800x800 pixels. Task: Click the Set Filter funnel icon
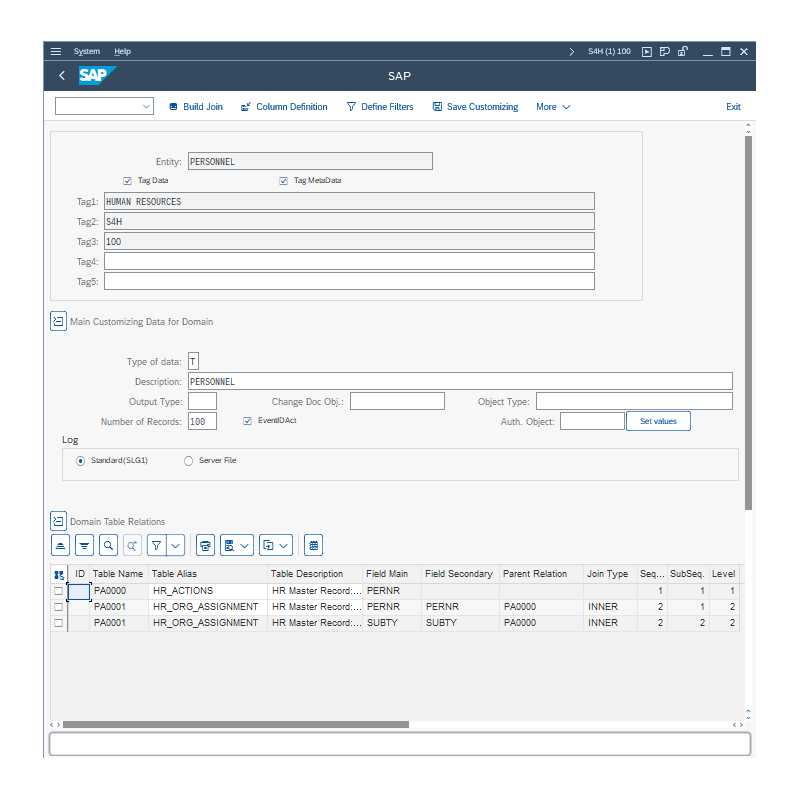pos(156,545)
